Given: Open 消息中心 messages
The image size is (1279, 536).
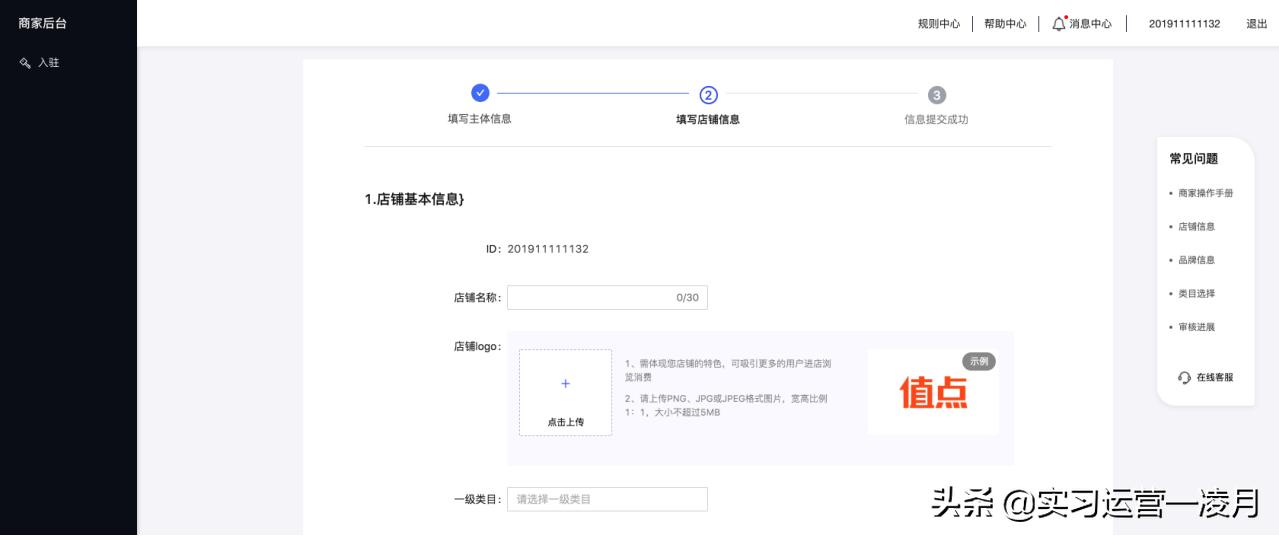Looking at the screenshot, I should 1090,24.
